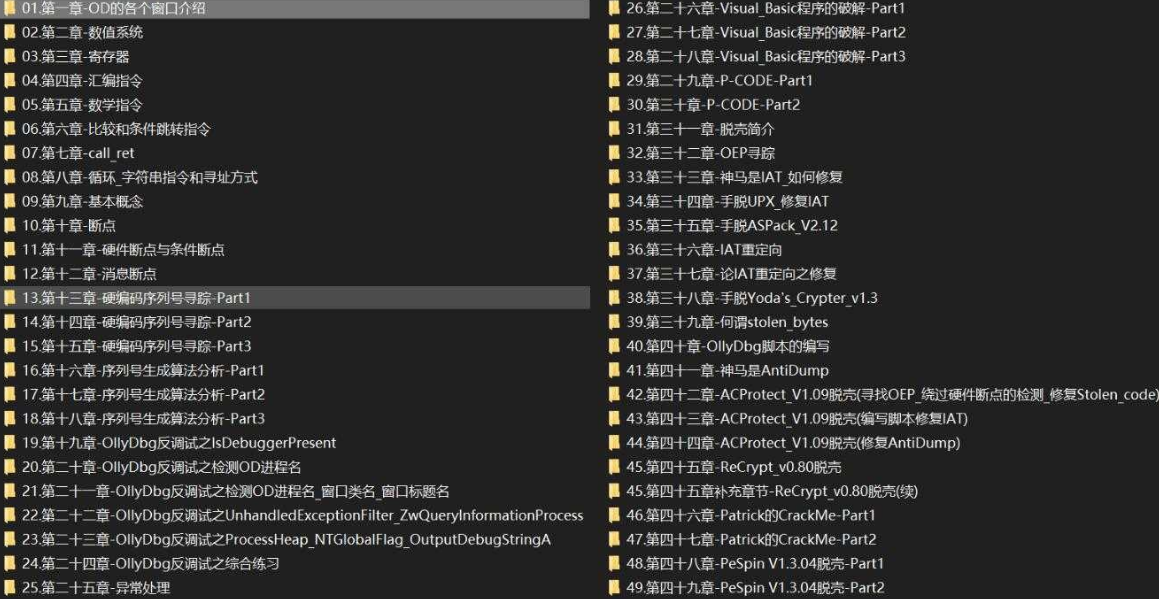
Task: Click folder icon beside 04.第四章-汇编指令
Action: coord(10,81)
